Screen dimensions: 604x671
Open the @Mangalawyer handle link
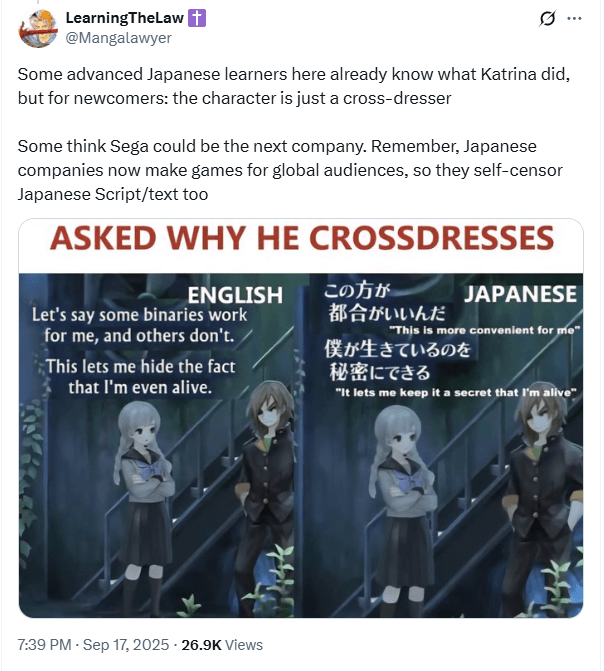(x=118, y=38)
